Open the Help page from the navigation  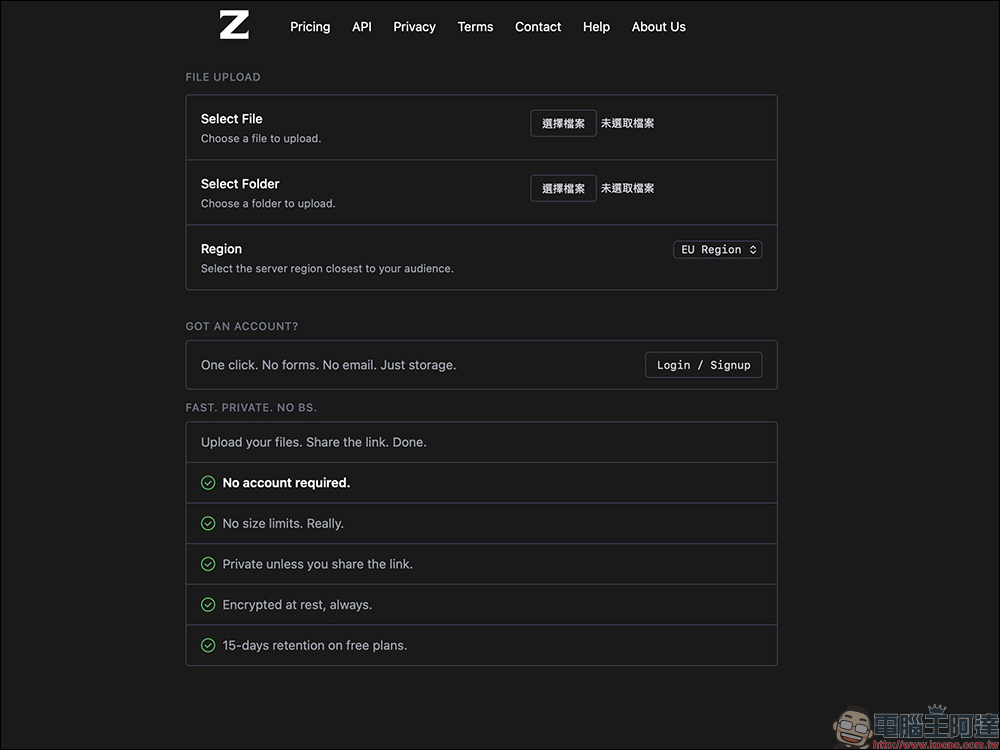tap(596, 27)
